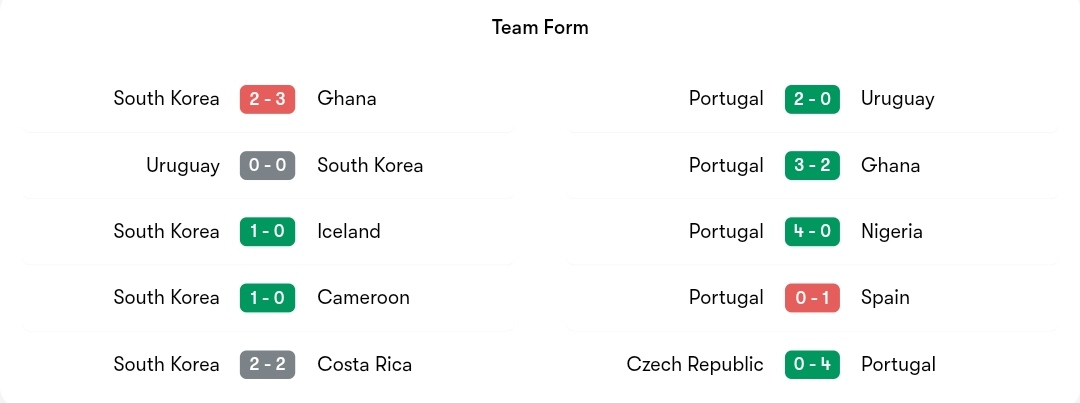Open the South Korea 1 - 0 Cameroon result
1080x403 pixels.
(x=269, y=298)
